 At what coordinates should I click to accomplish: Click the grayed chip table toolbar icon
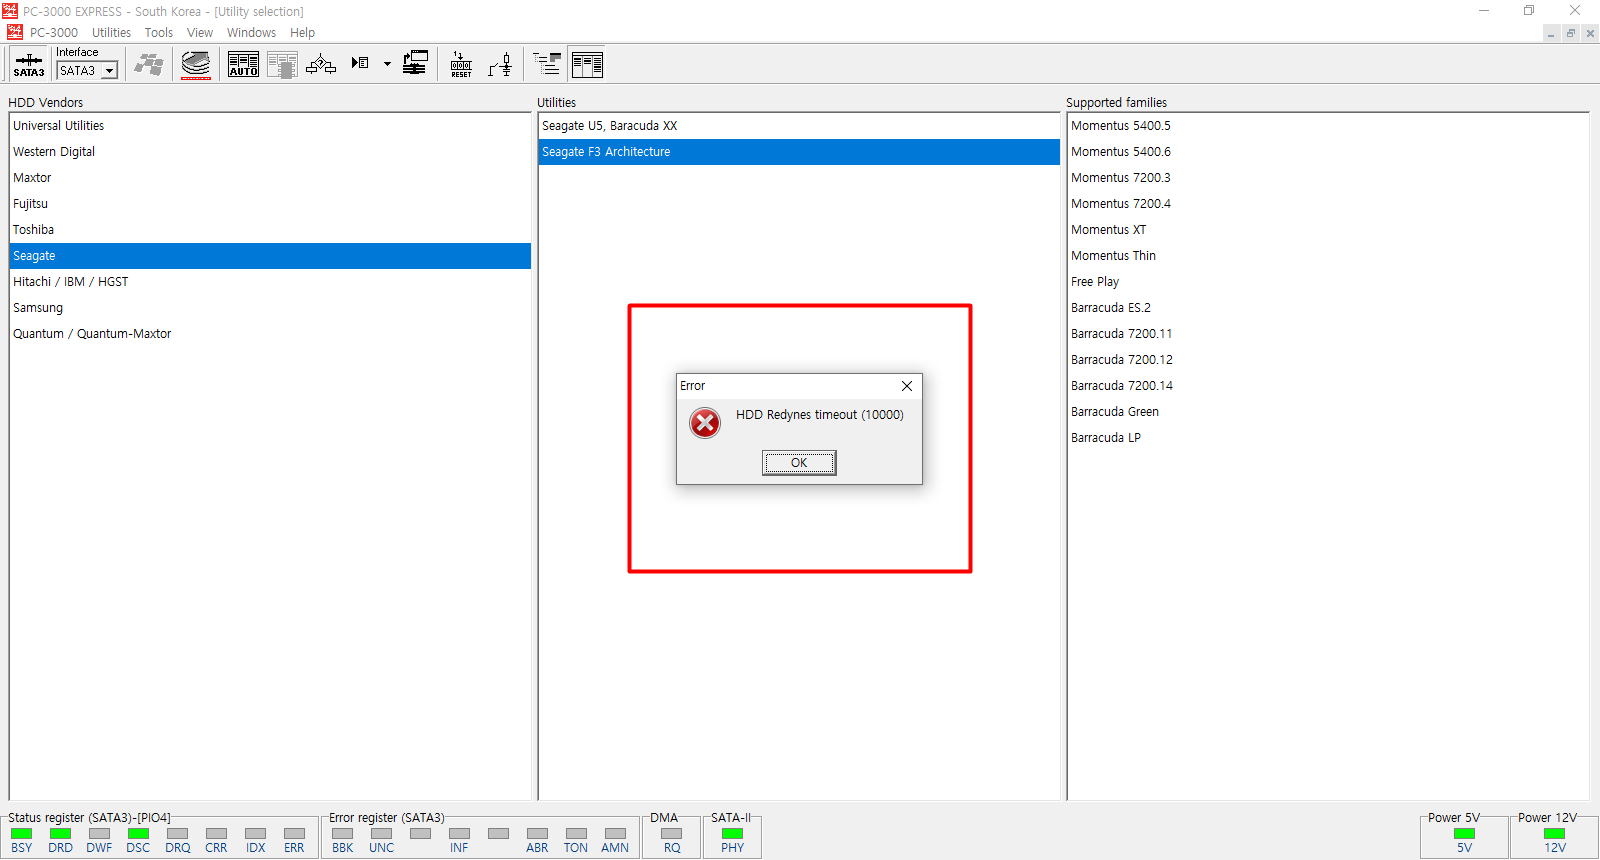click(x=282, y=65)
